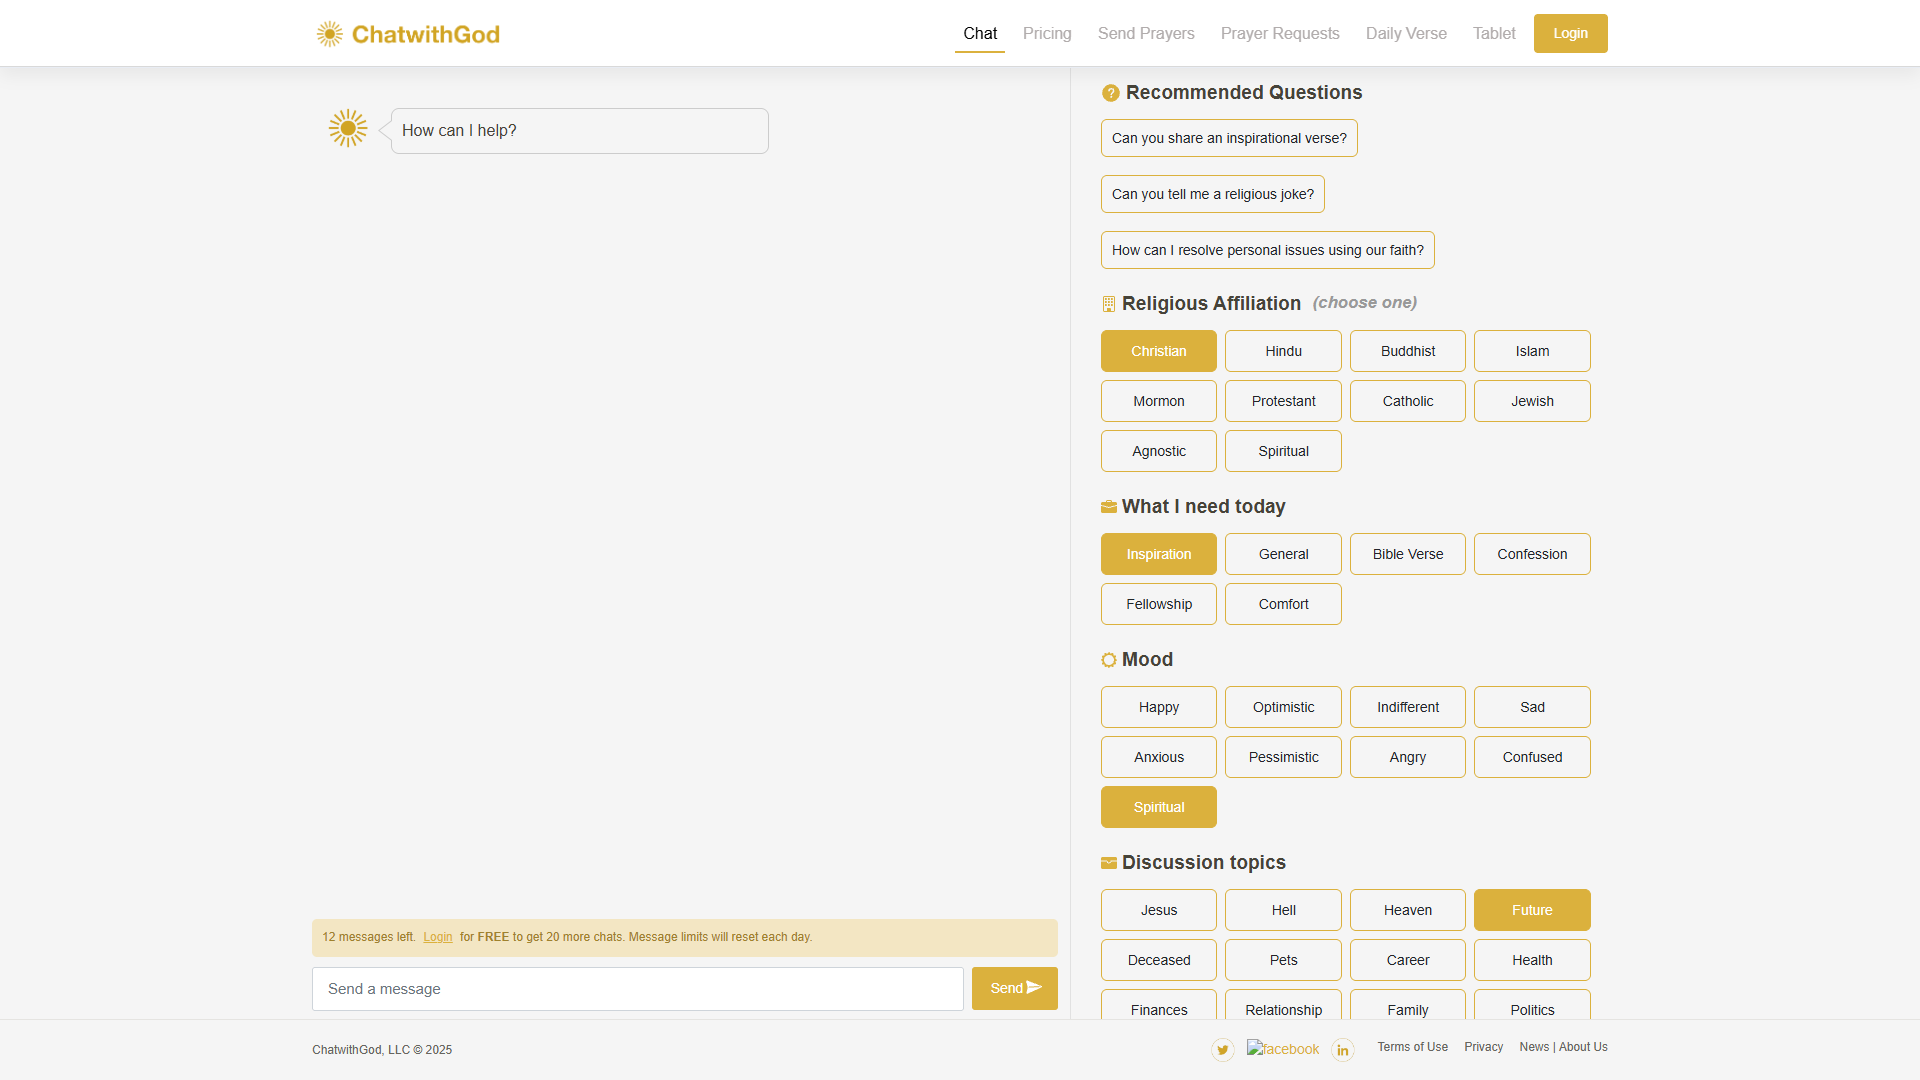The image size is (1920, 1080).
Task: Click the Mood circle icon
Action: click(x=1108, y=660)
